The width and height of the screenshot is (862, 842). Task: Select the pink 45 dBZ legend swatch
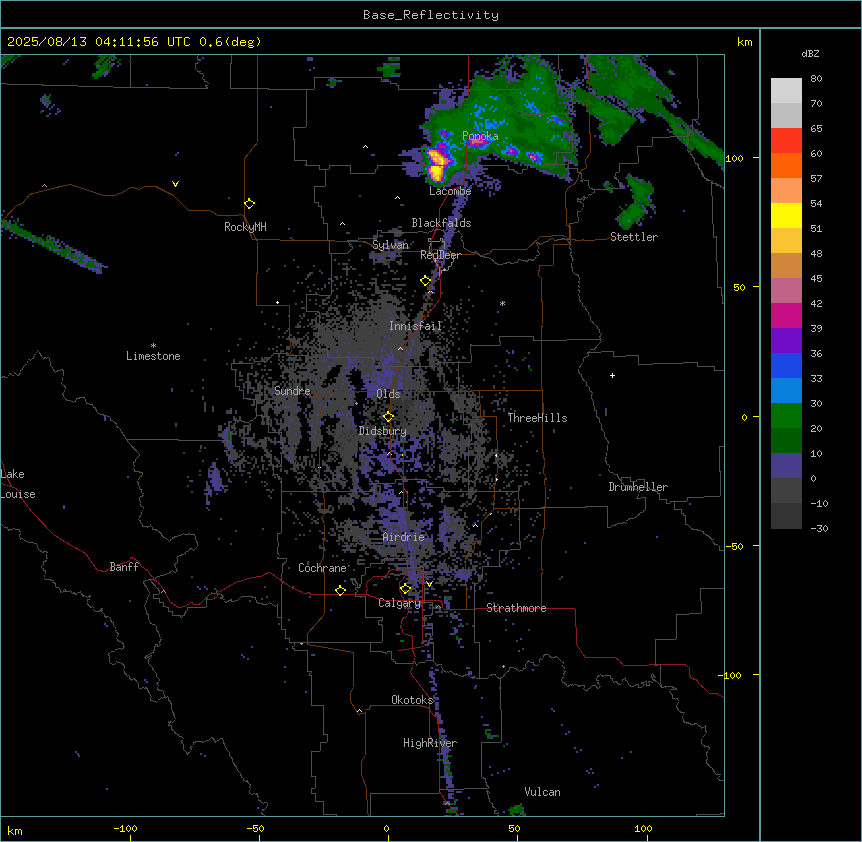[x=786, y=291]
